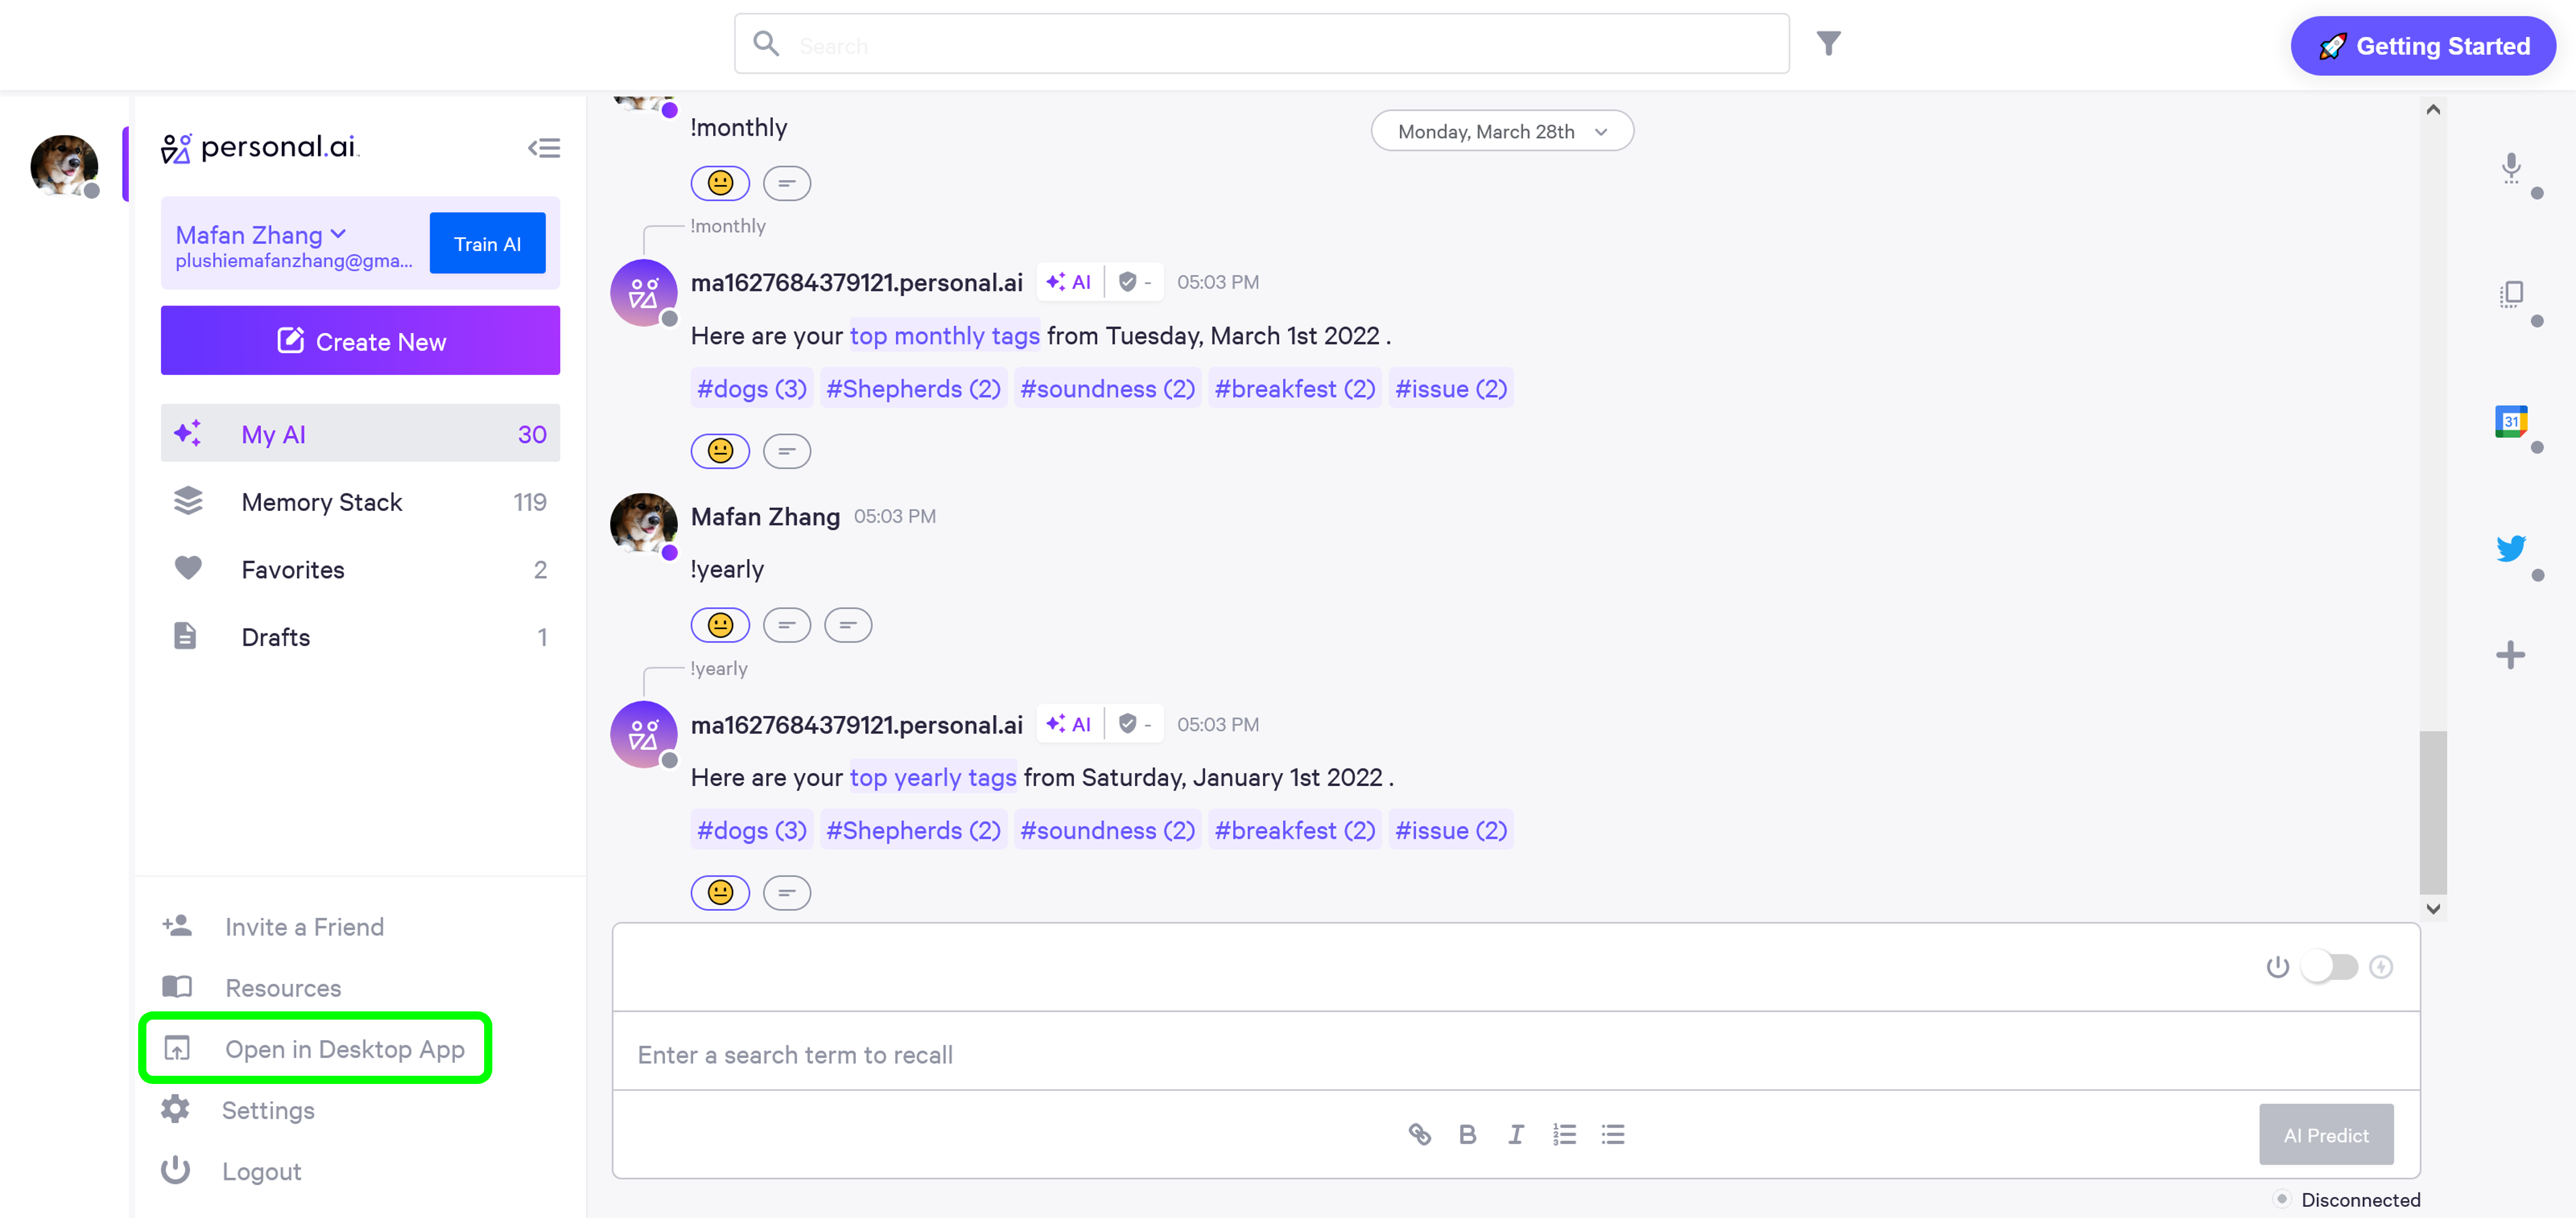Toggle bold formatting in the editor

[x=1467, y=1134]
